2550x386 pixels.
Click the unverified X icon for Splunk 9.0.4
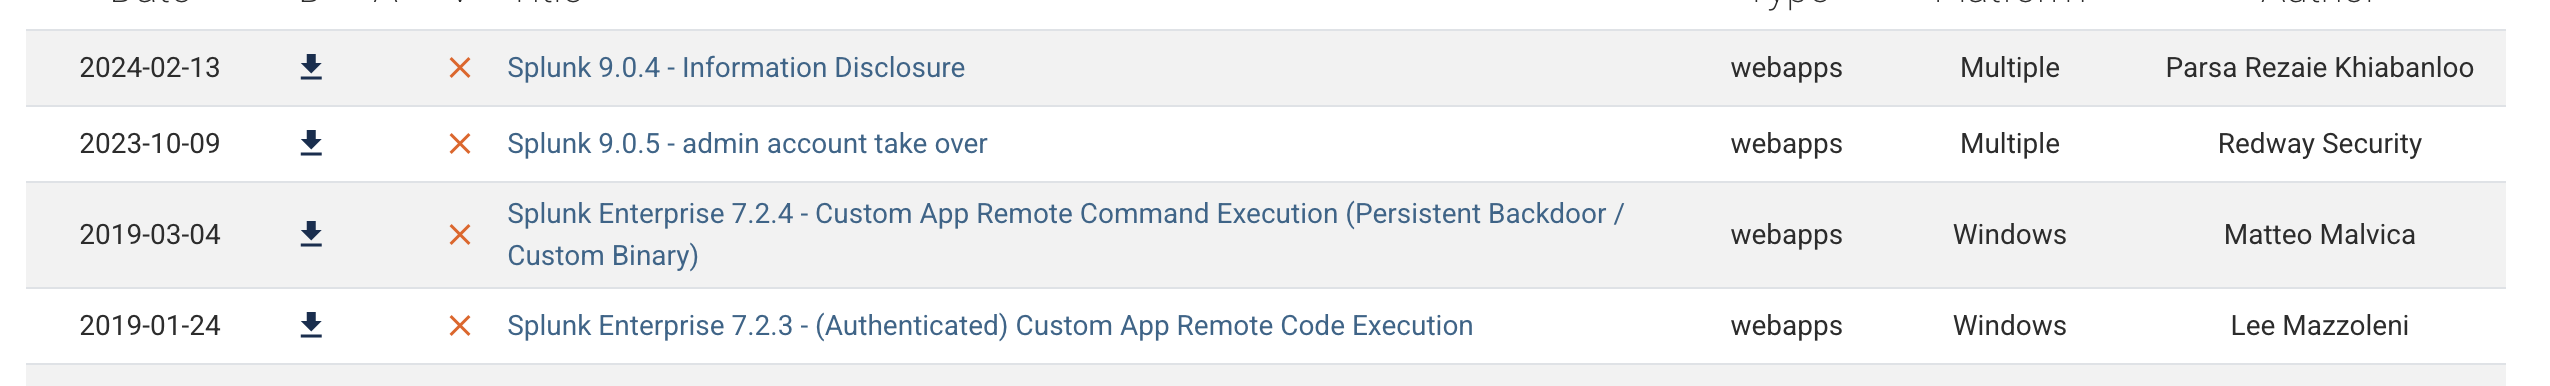coord(460,68)
